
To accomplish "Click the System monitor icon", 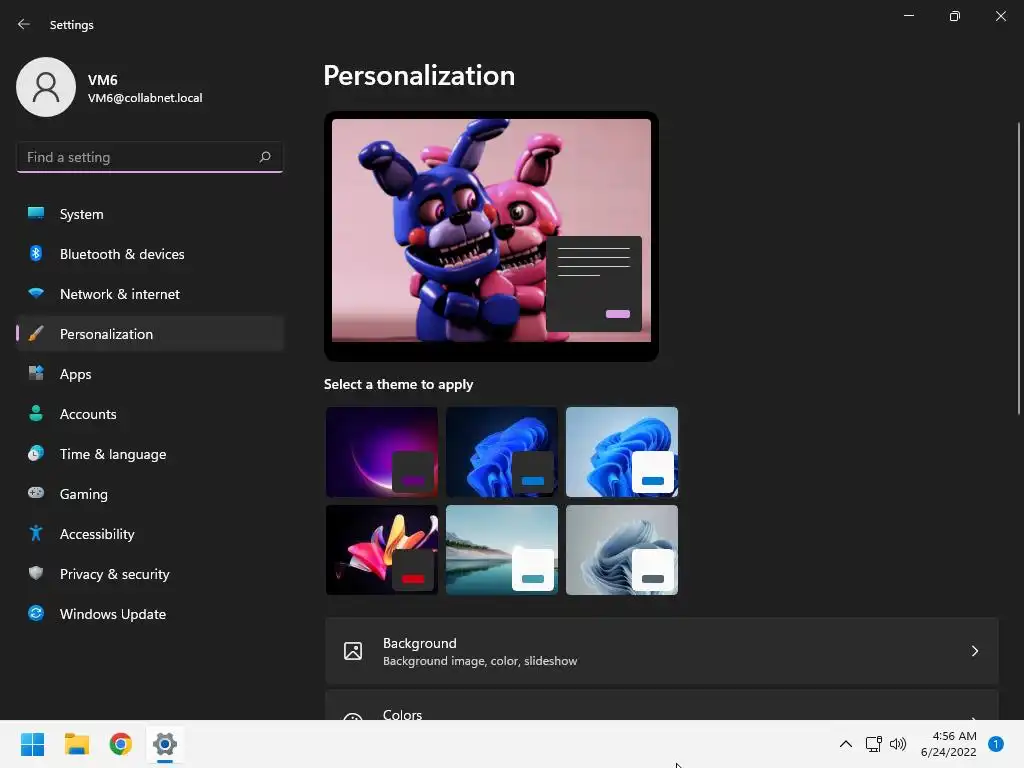I will click(x=36, y=213).
